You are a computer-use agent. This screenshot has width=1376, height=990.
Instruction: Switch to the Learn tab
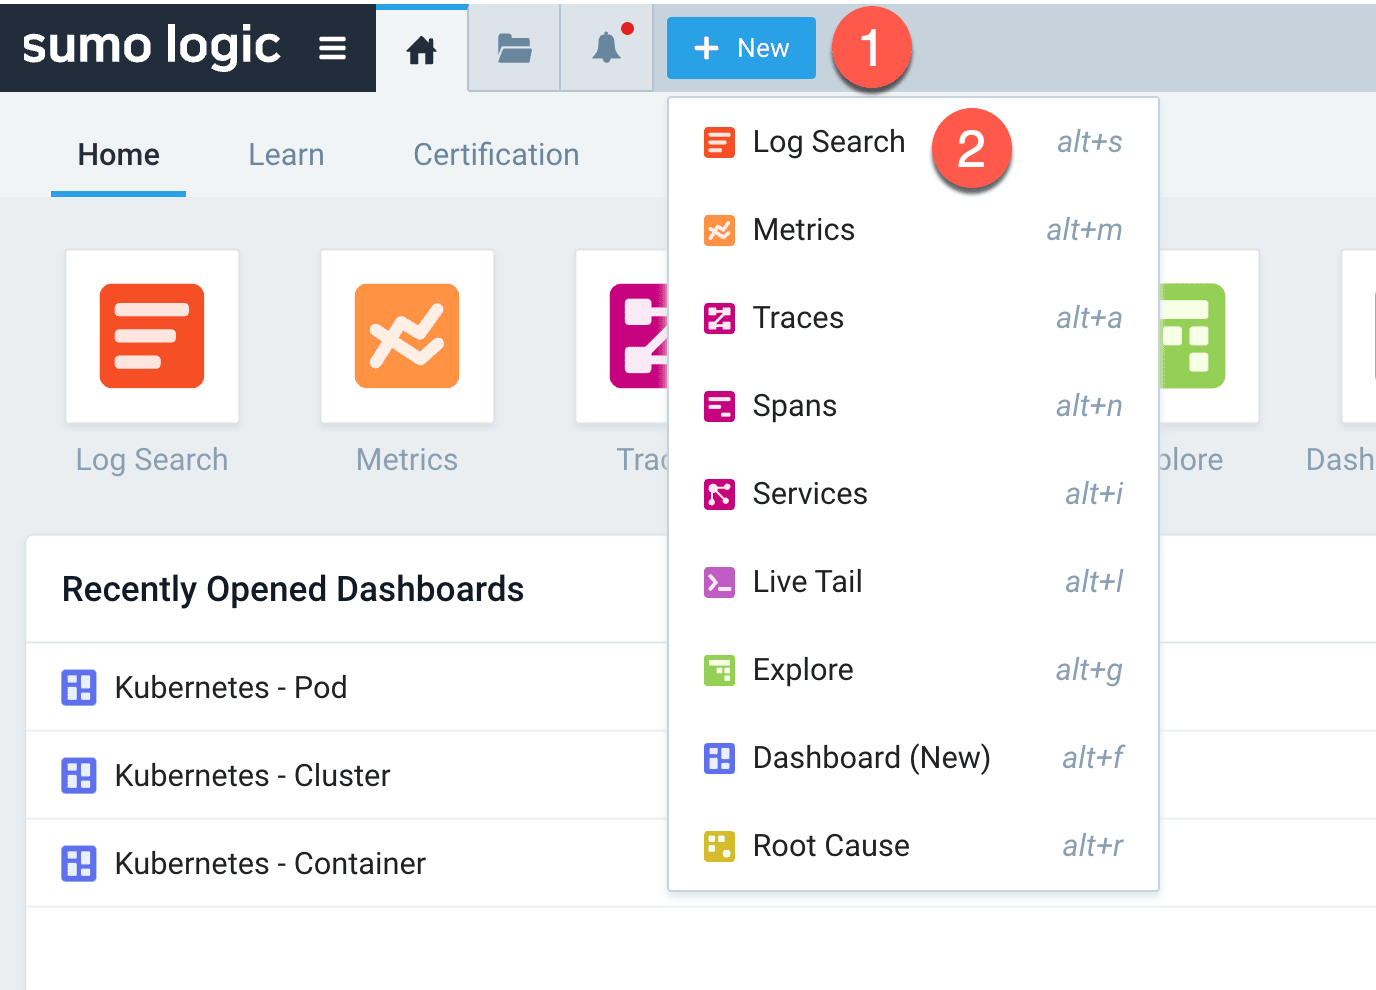click(286, 154)
